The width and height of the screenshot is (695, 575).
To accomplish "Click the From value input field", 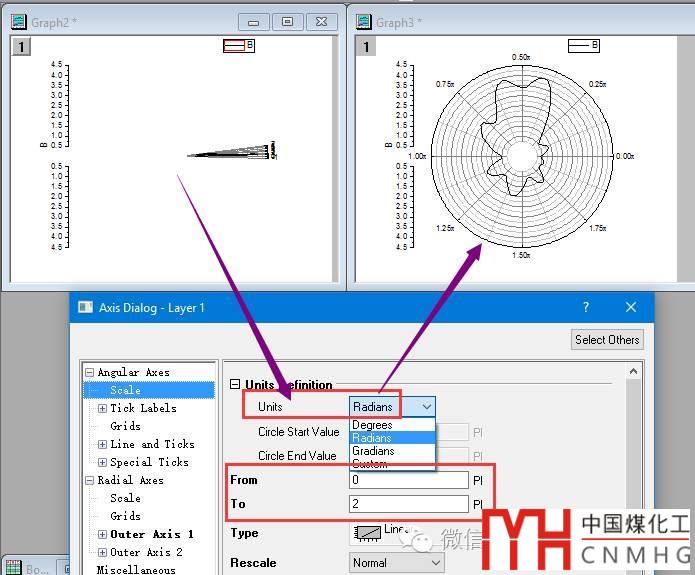I will tap(408, 480).
